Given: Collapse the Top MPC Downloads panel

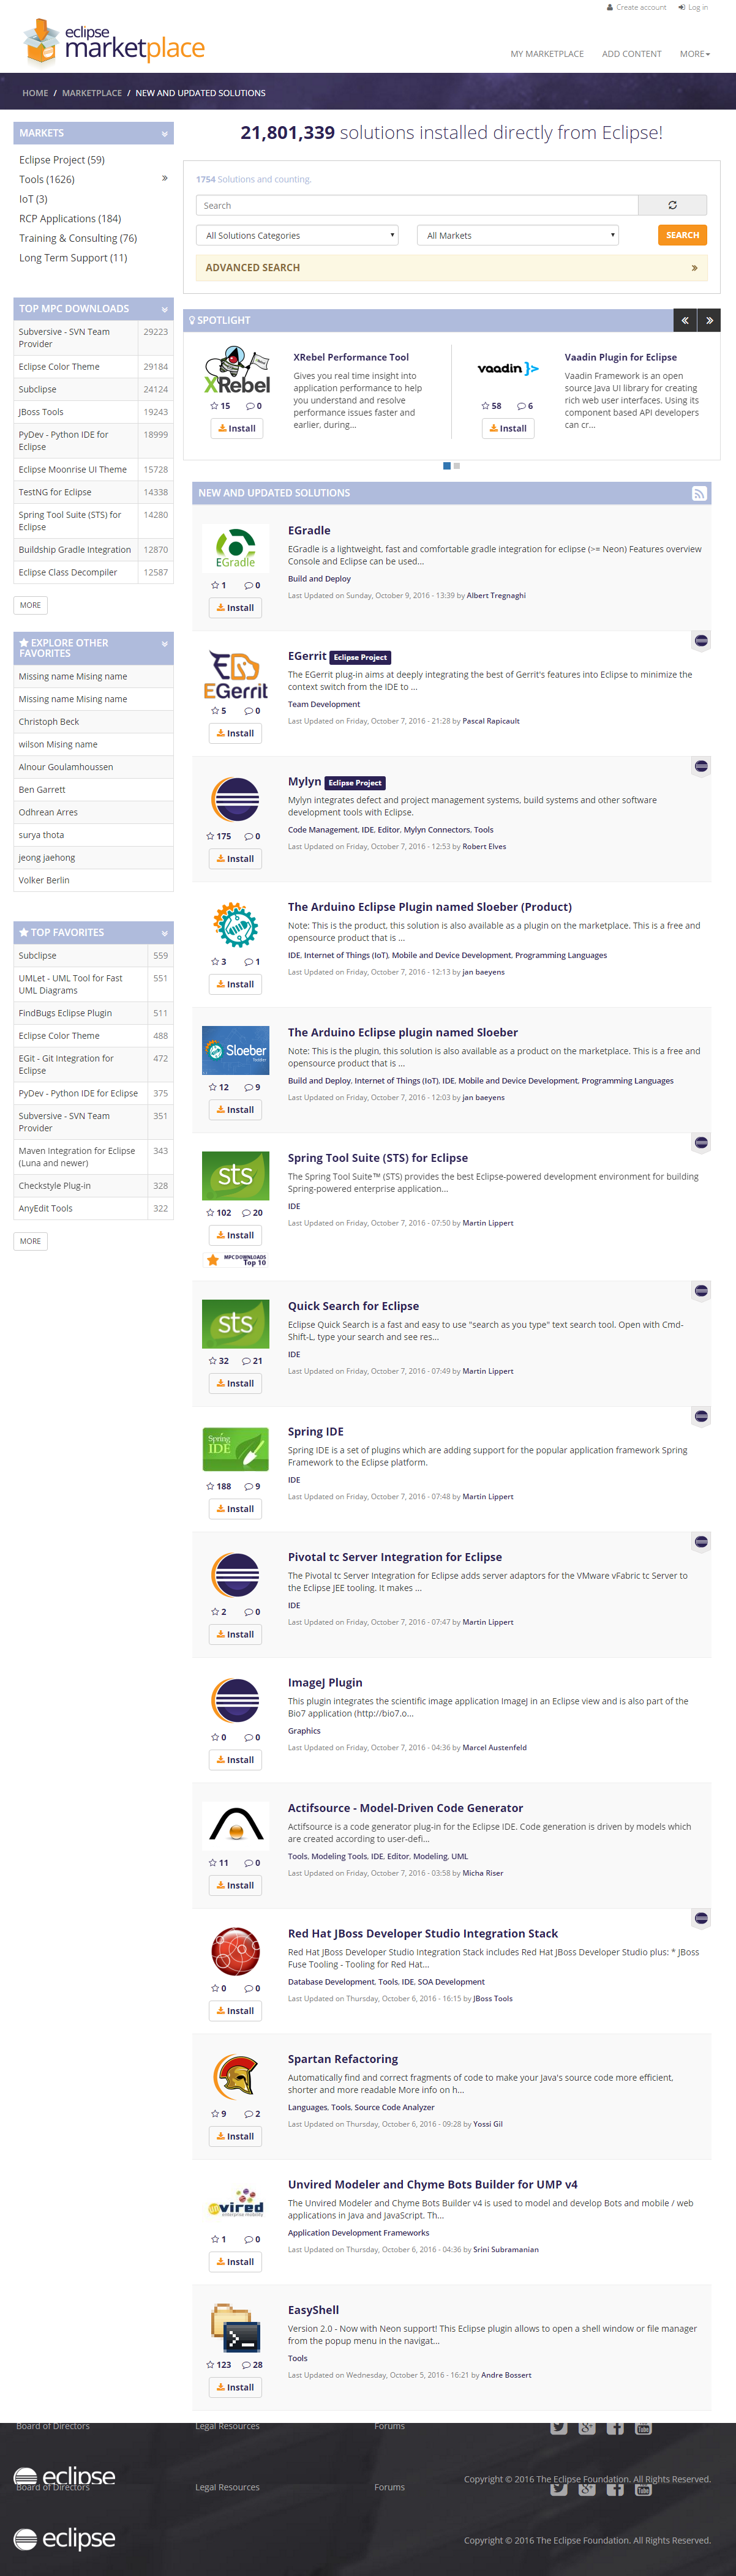Looking at the screenshot, I should point(164,310).
